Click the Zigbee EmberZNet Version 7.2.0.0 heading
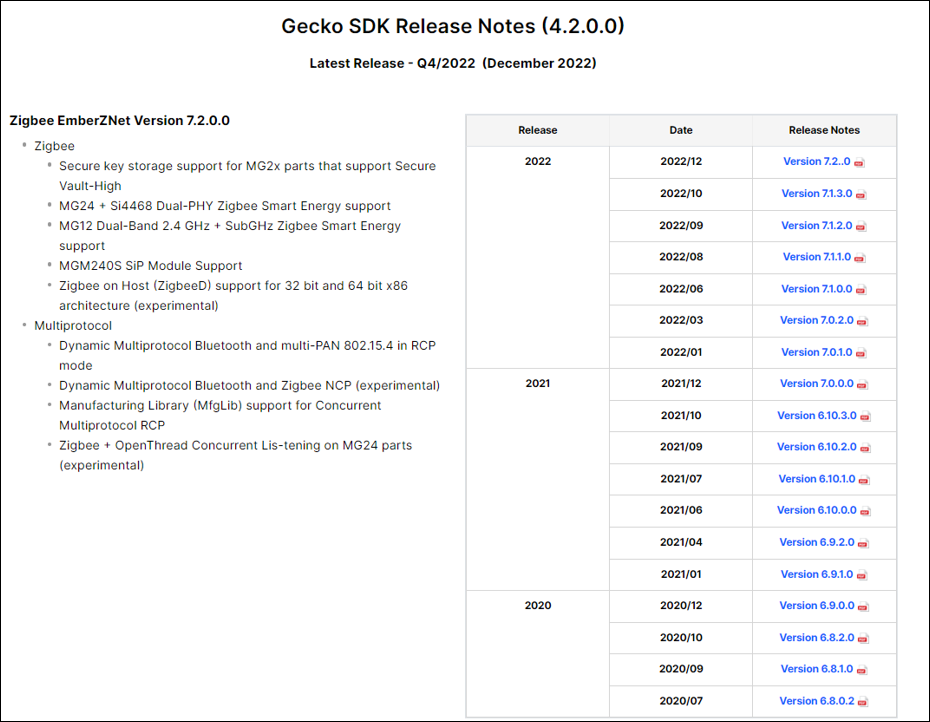The image size is (930, 722). pyautogui.click(x=120, y=120)
